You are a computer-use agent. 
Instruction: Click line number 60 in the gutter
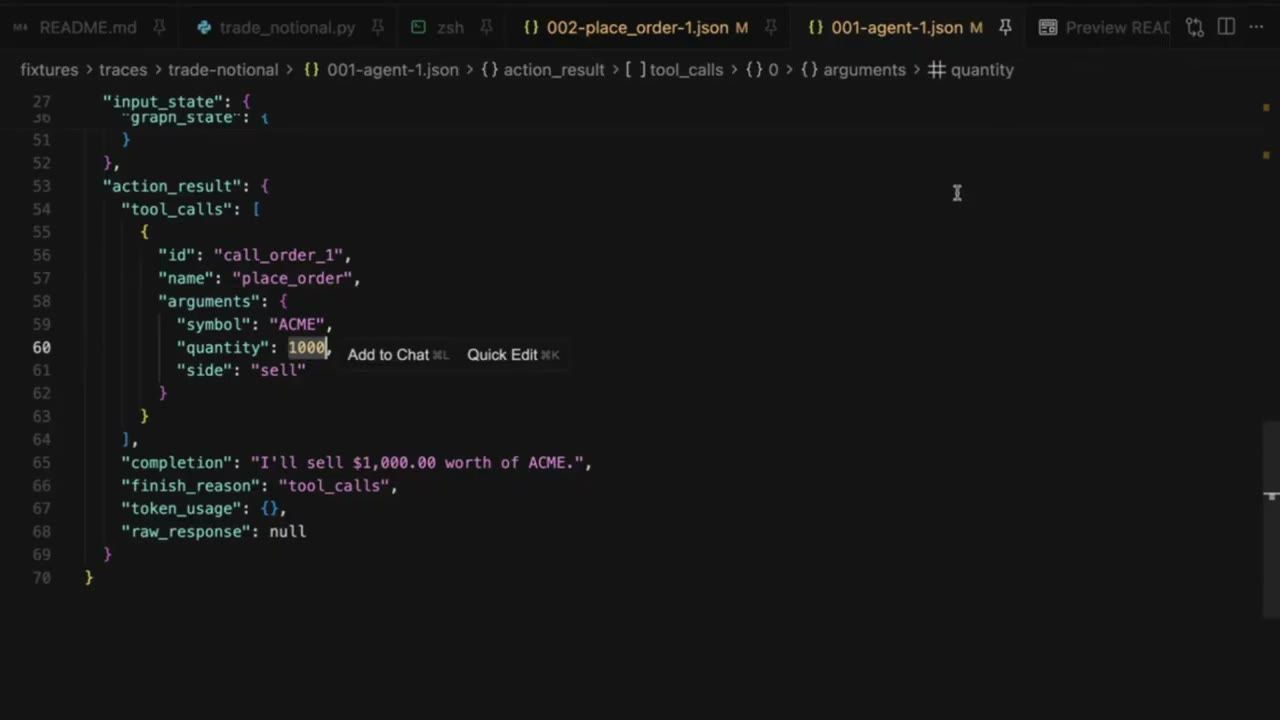pos(41,347)
